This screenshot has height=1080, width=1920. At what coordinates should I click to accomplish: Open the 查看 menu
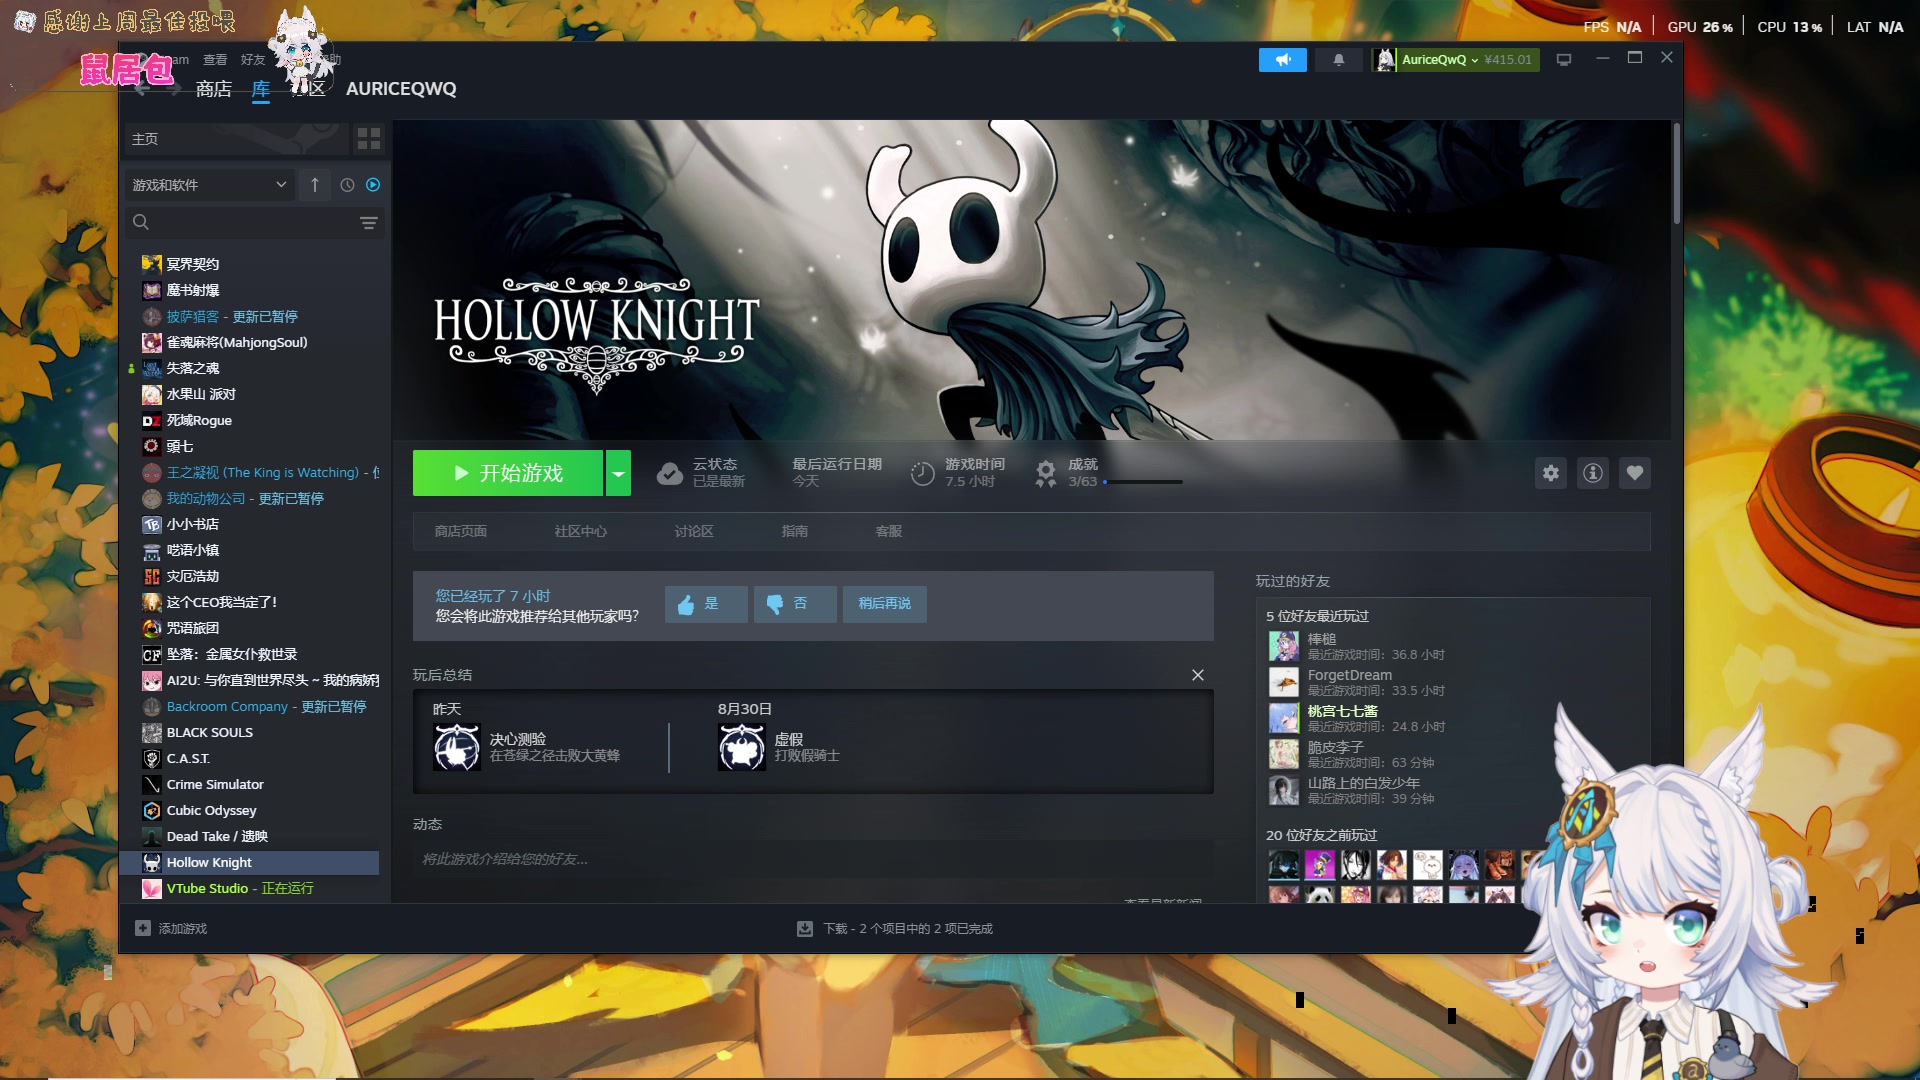point(215,60)
